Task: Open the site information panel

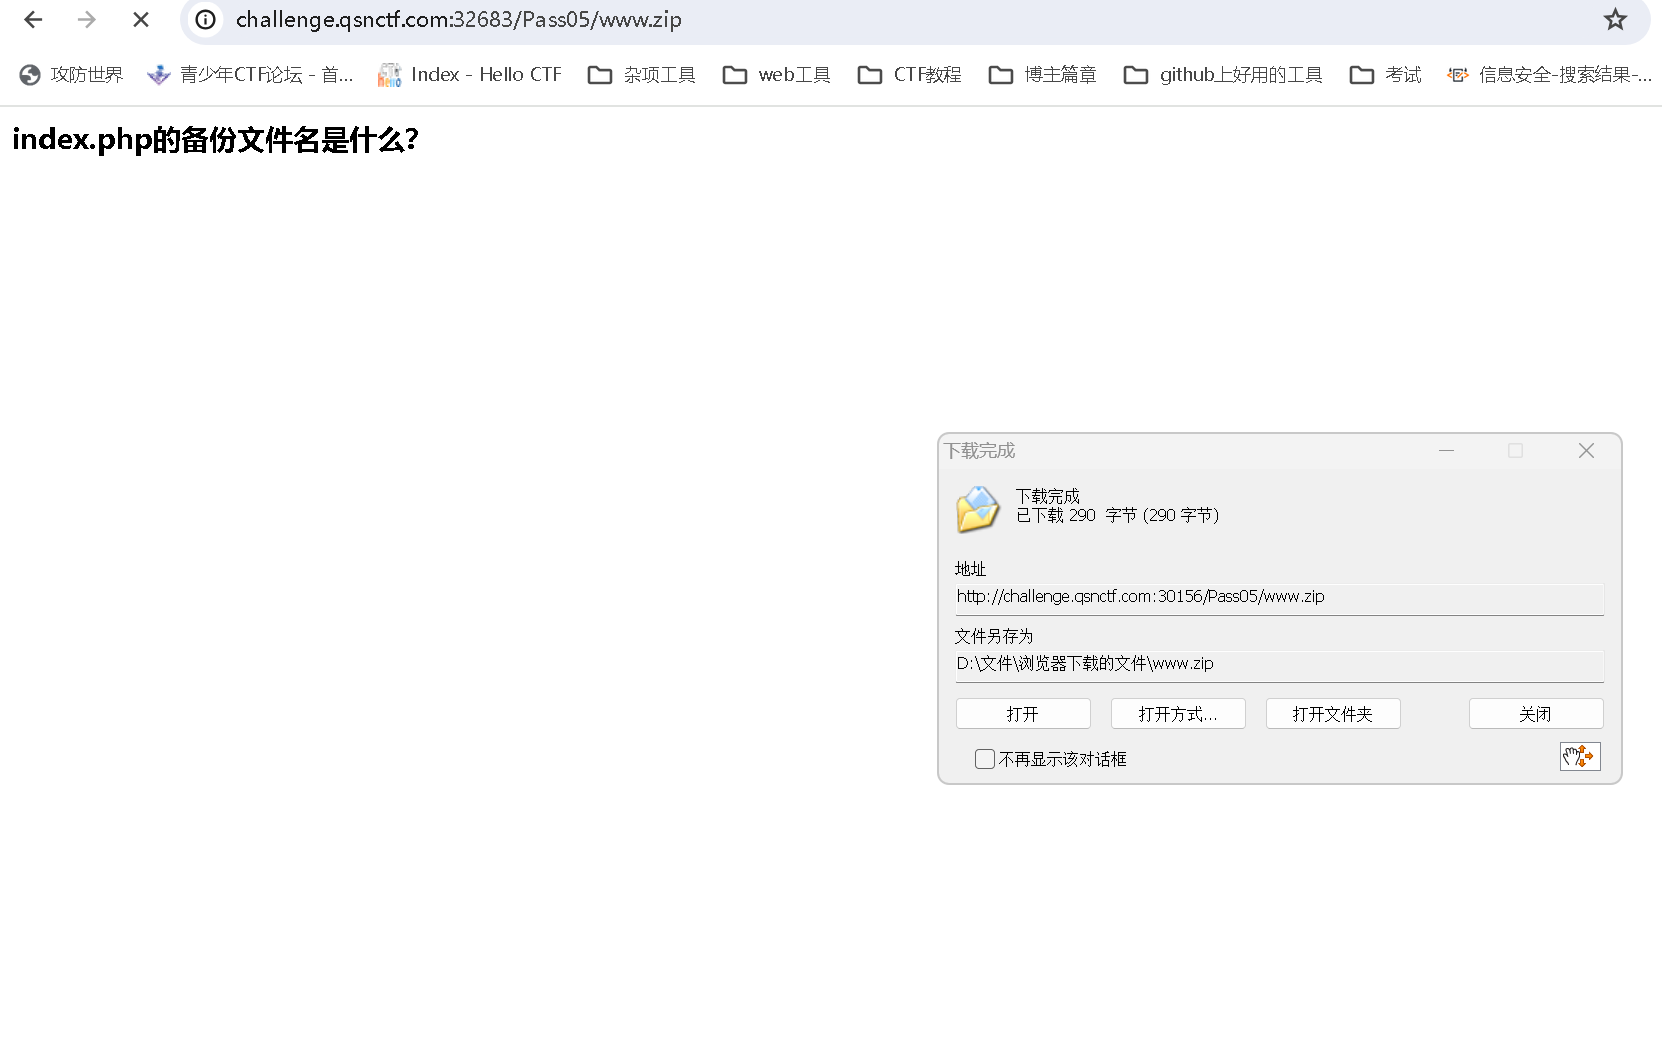Action: click(205, 19)
